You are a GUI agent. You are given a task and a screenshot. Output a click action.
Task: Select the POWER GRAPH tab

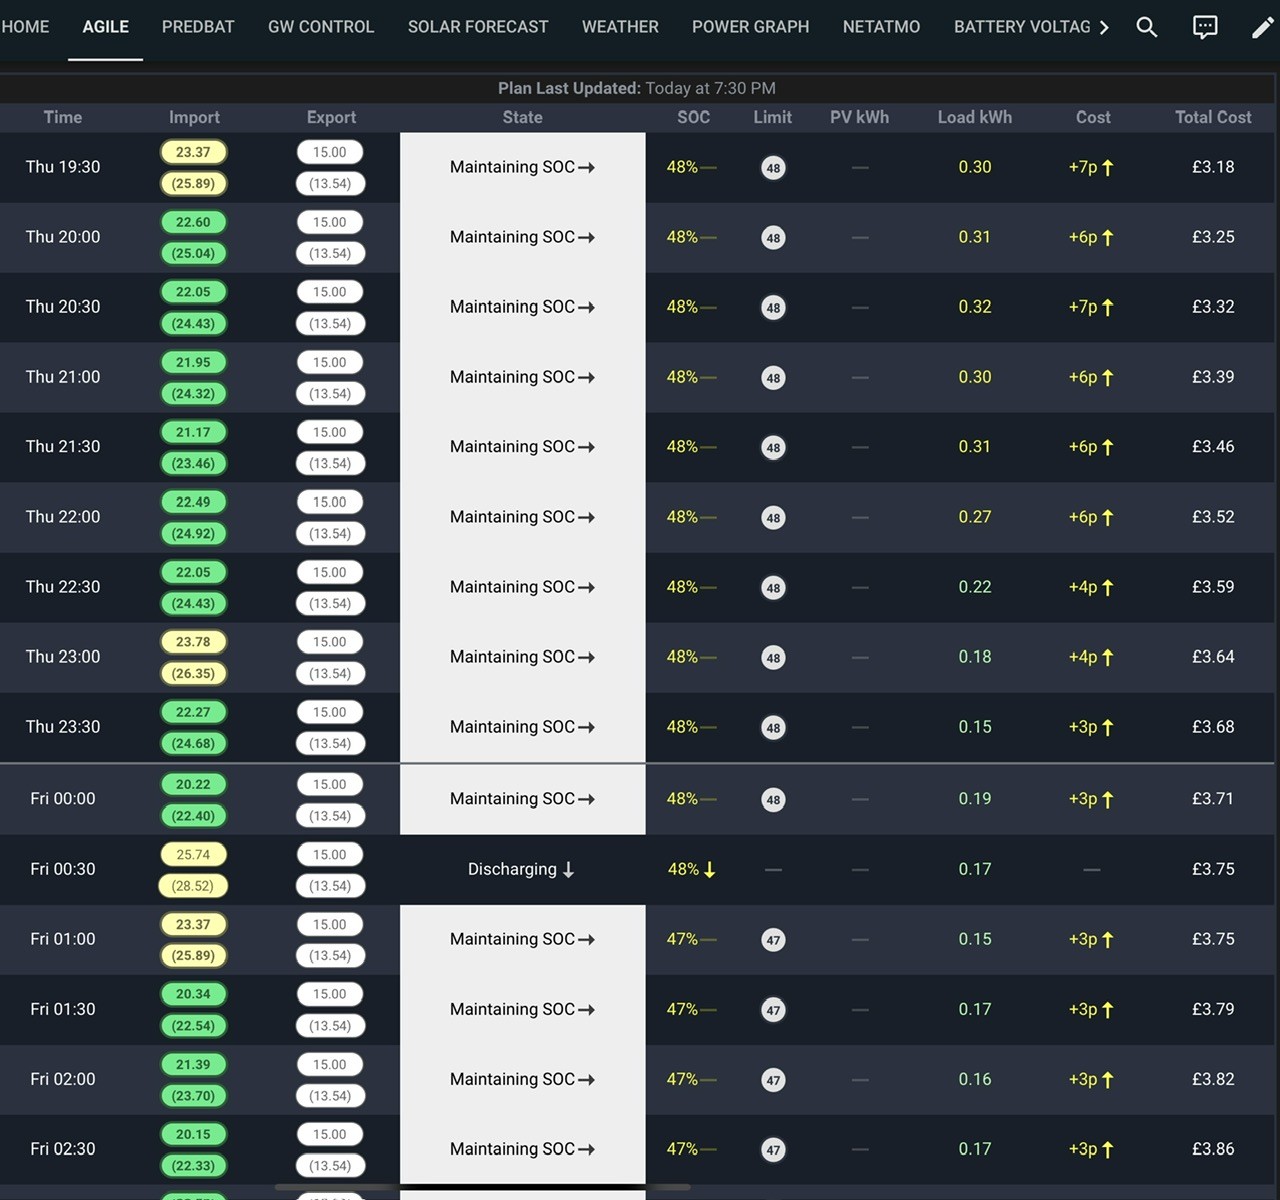pos(750,27)
